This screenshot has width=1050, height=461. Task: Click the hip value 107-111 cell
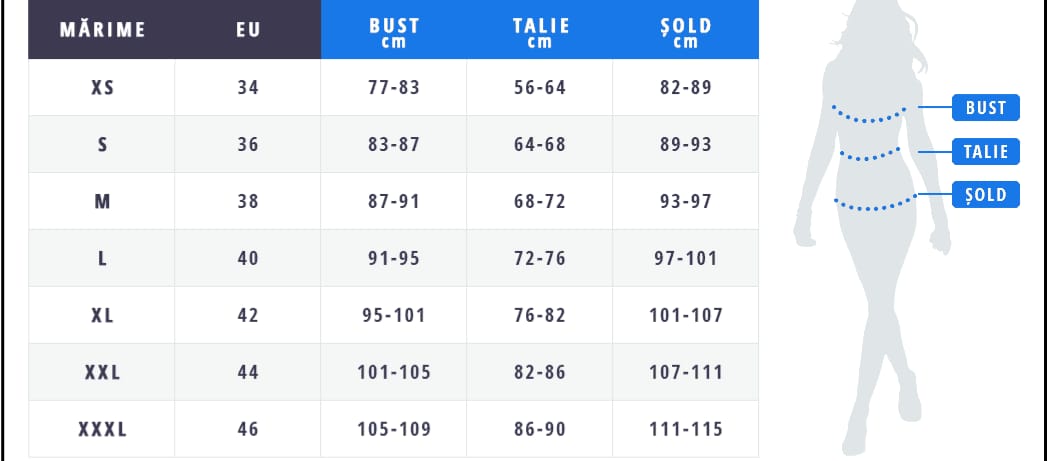tap(686, 373)
